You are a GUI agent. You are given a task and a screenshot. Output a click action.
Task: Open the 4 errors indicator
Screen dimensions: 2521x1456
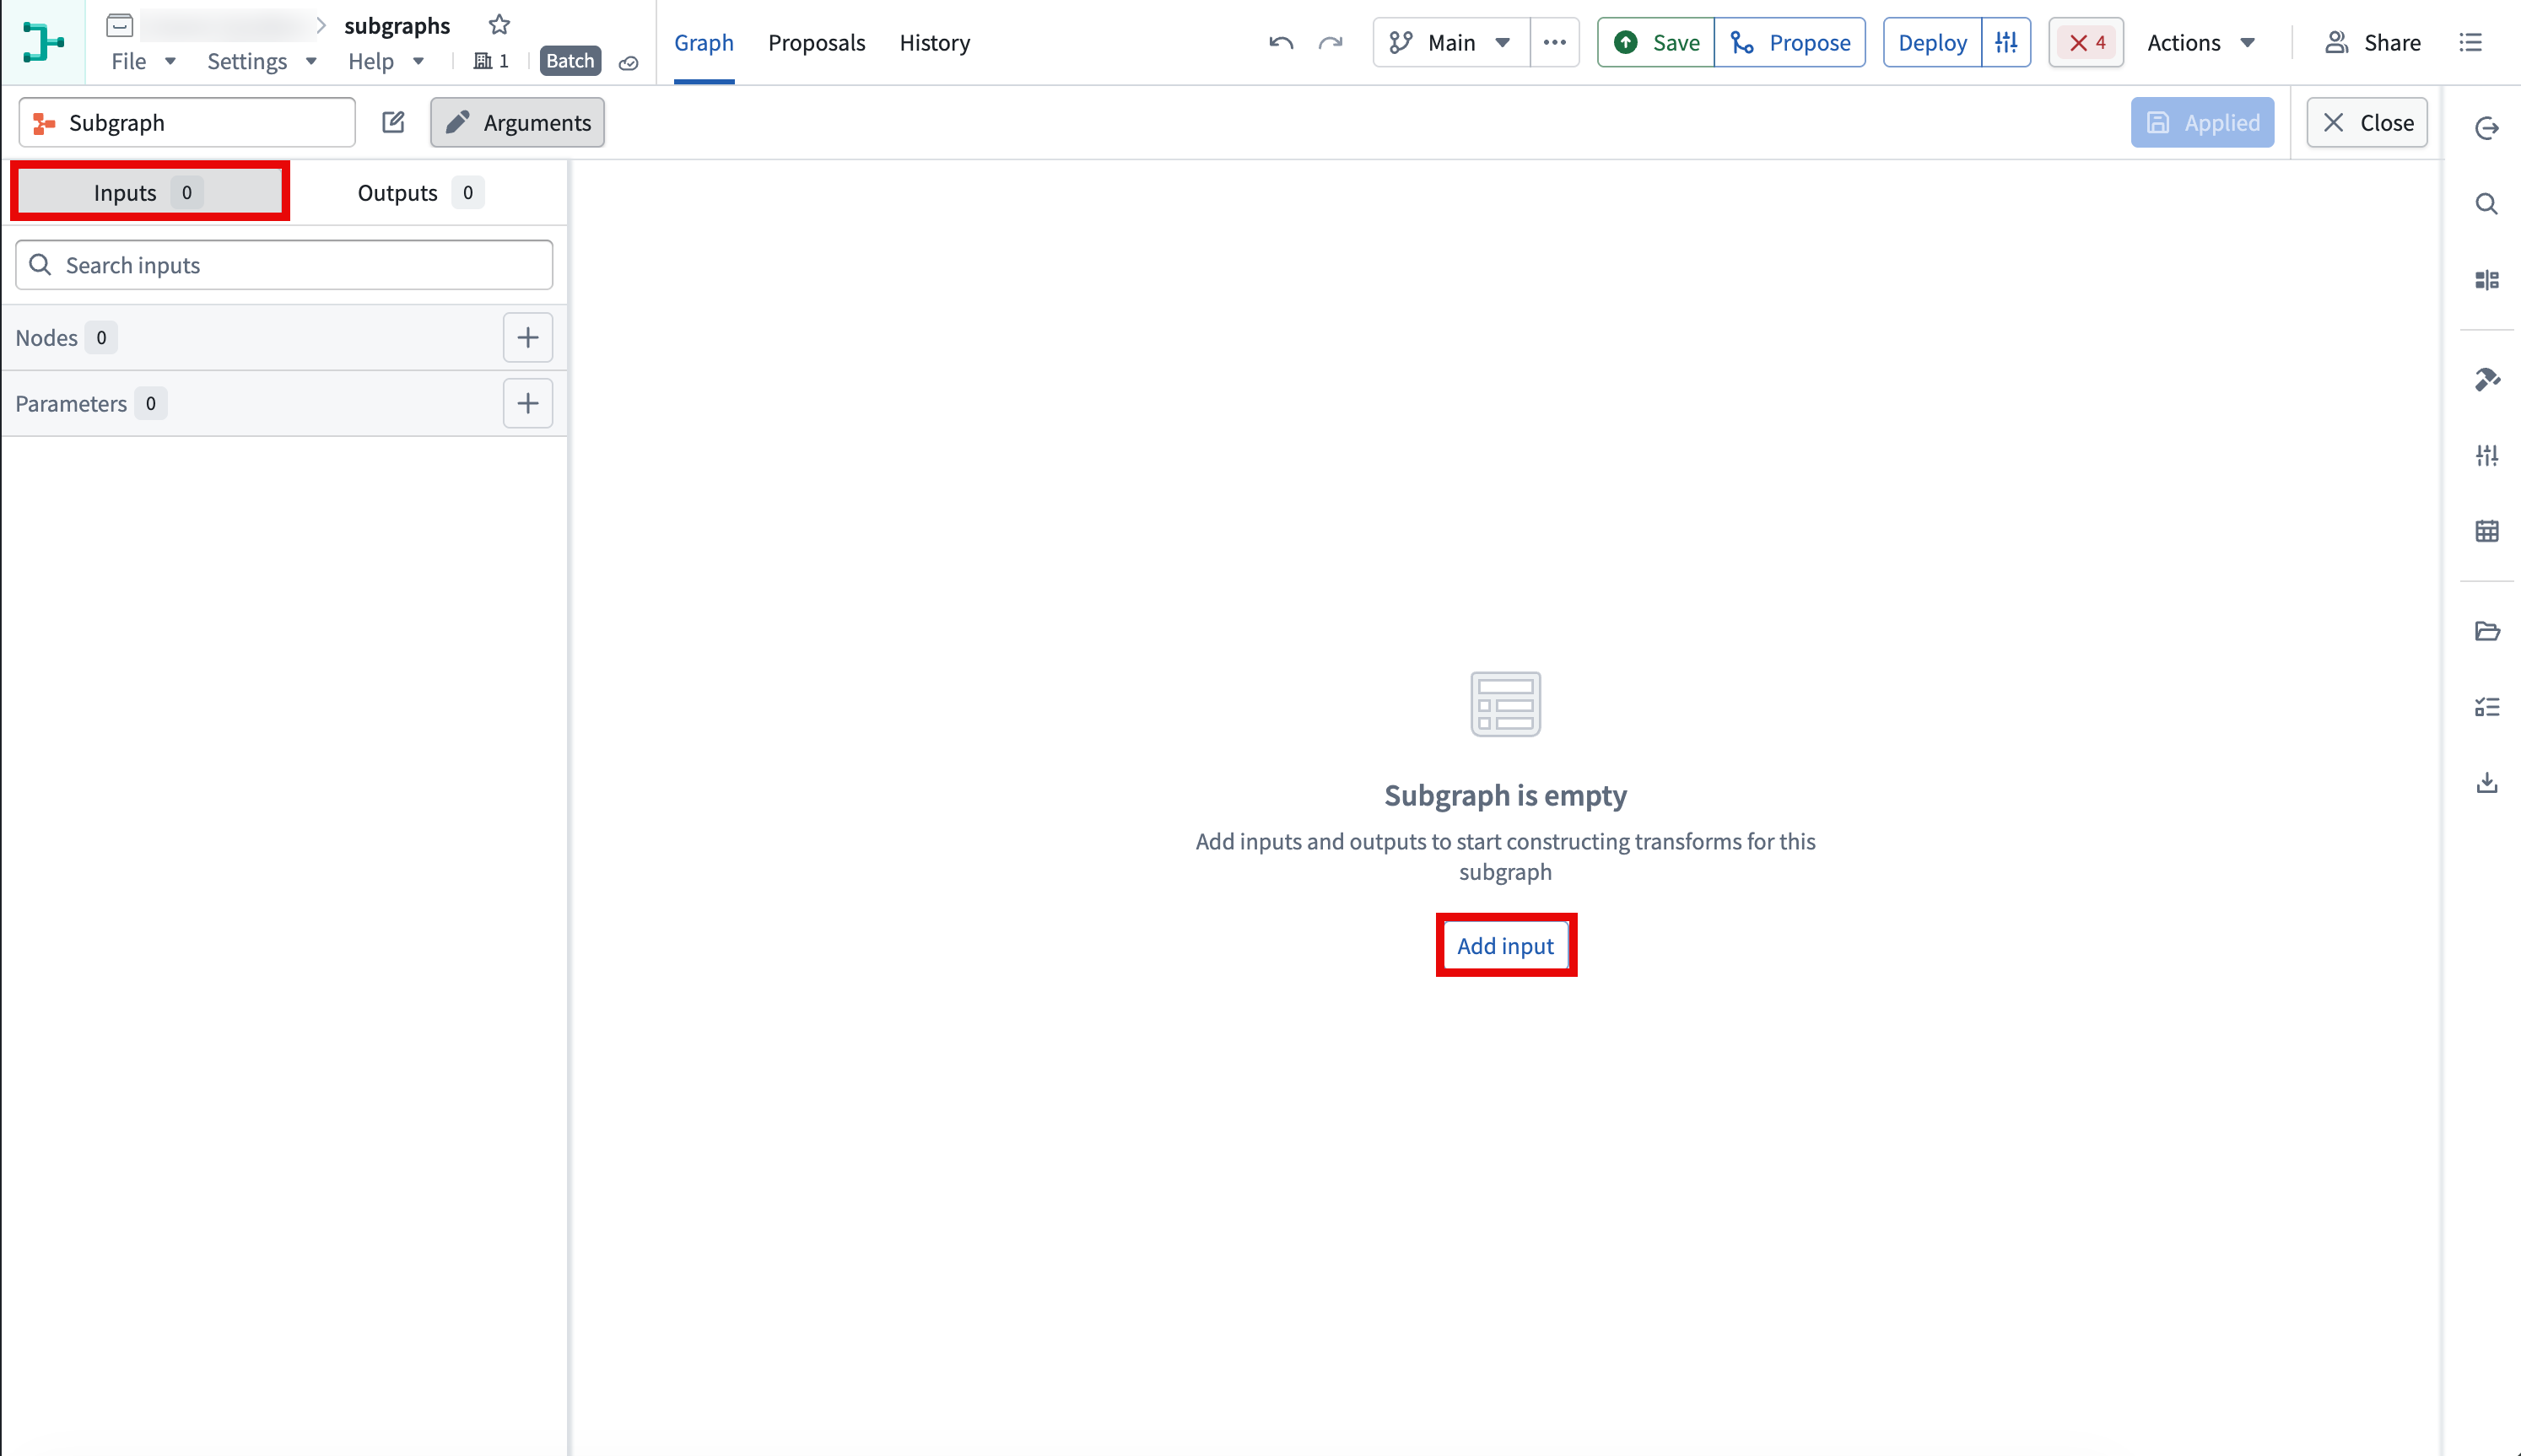click(2086, 42)
